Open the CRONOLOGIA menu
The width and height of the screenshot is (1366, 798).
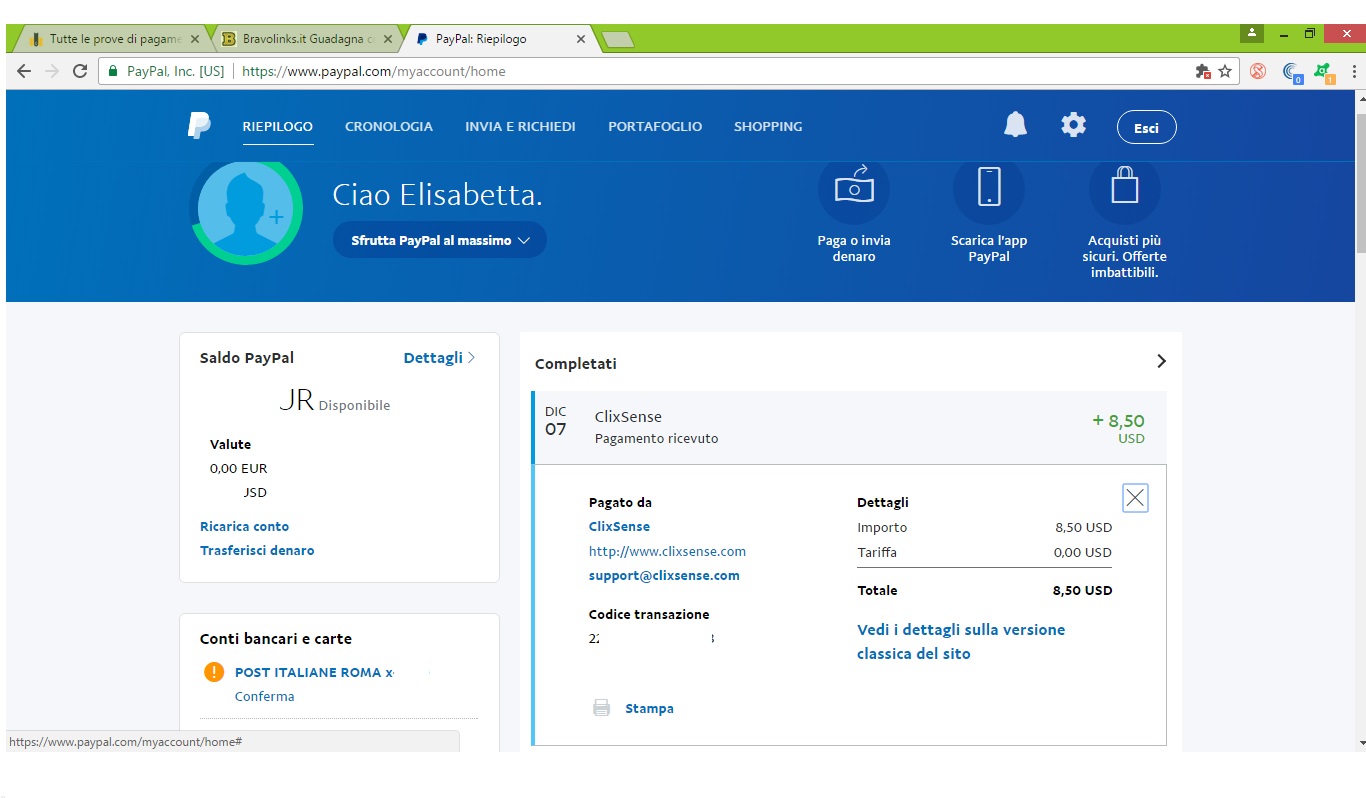[x=389, y=126]
